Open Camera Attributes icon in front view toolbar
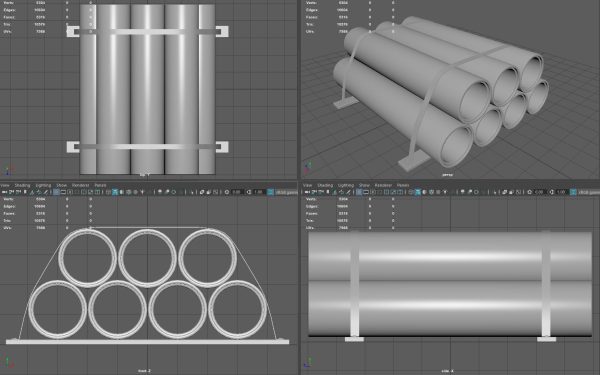 (x=18, y=192)
